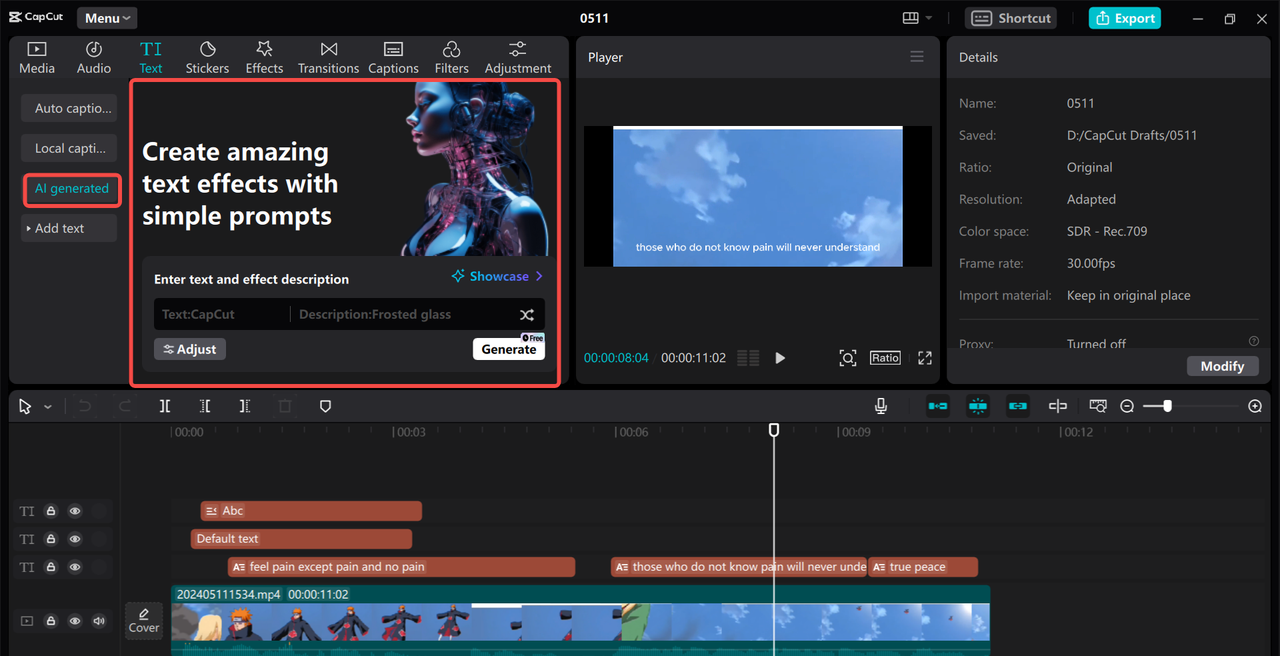
Task: Open the Adjustment tab
Action: point(518,58)
